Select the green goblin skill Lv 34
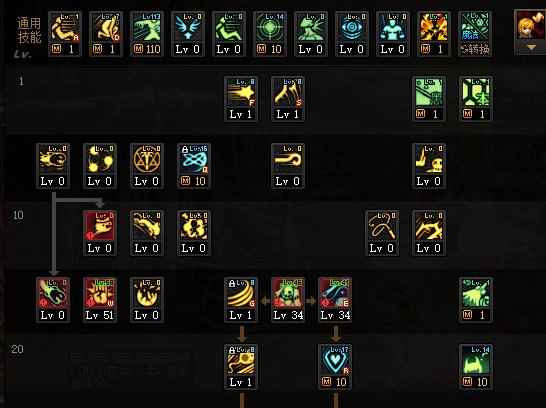546x408 pixels. [288, 300]
